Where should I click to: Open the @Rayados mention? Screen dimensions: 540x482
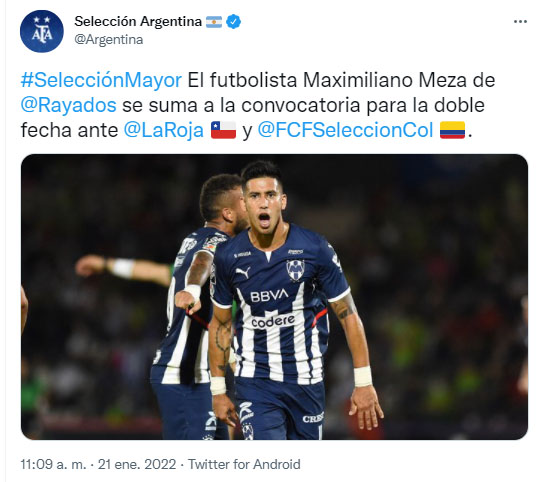click(69, 105)
